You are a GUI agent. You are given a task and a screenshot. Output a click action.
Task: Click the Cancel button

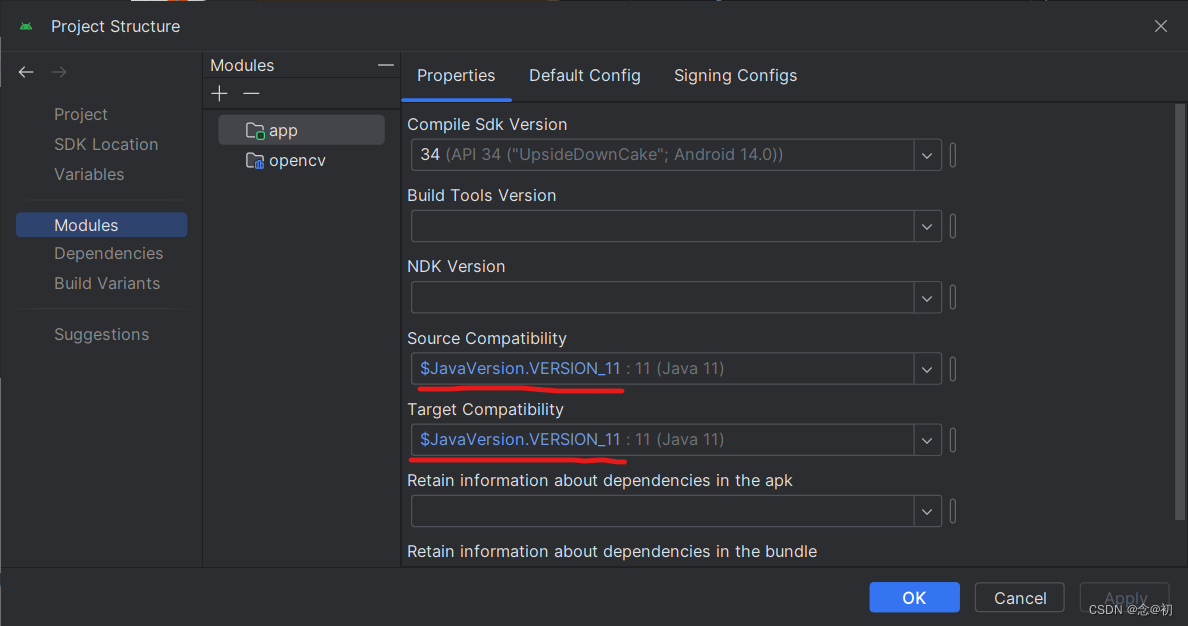1019,597
